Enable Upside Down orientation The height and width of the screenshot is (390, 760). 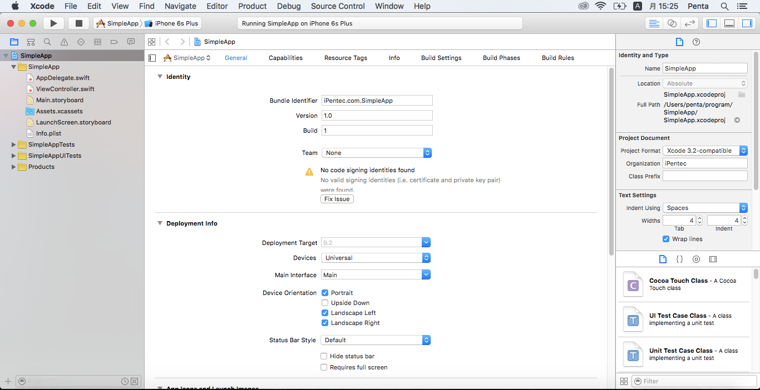click(325, 303)
